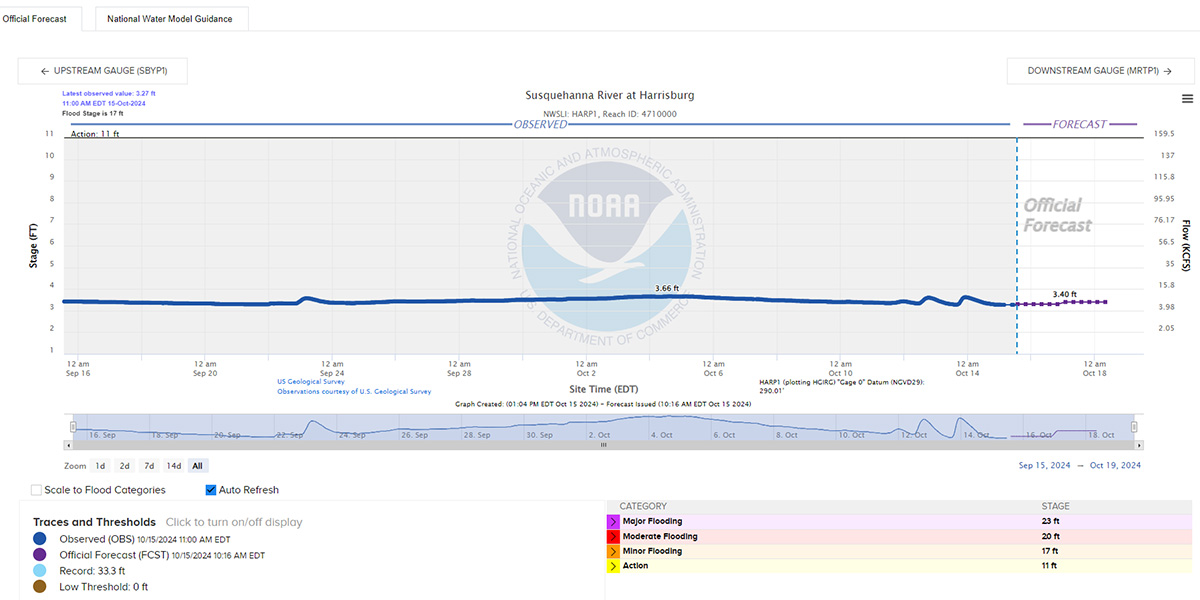
Task: Go to Downstream Gauge (MRTP1)
Action: [x=1100, y=71]
